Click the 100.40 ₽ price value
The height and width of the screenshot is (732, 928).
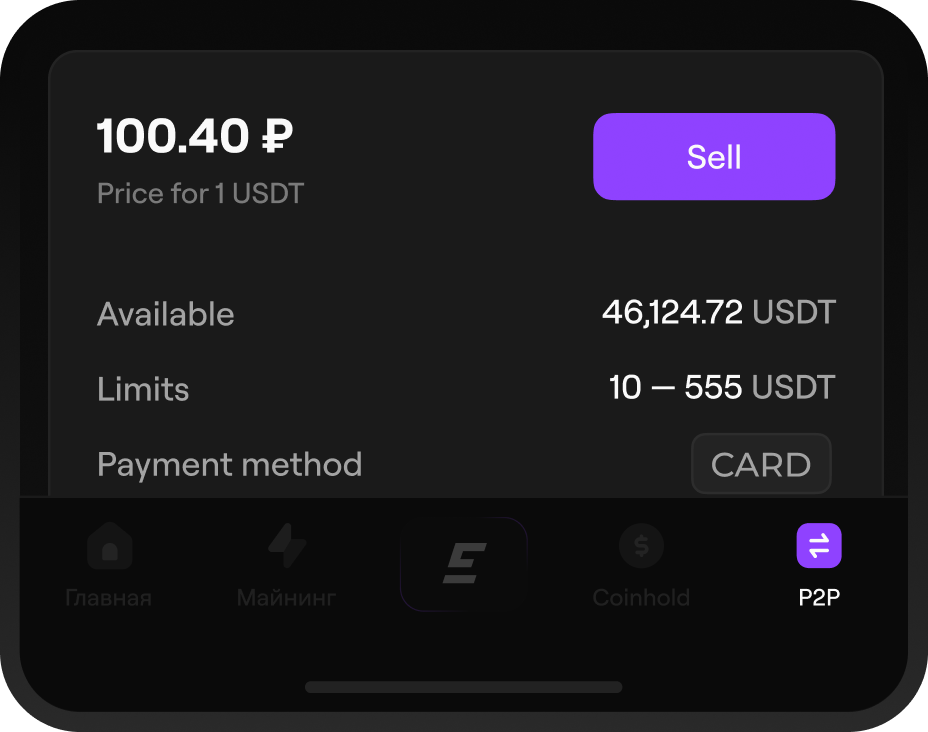click(194, 137)
